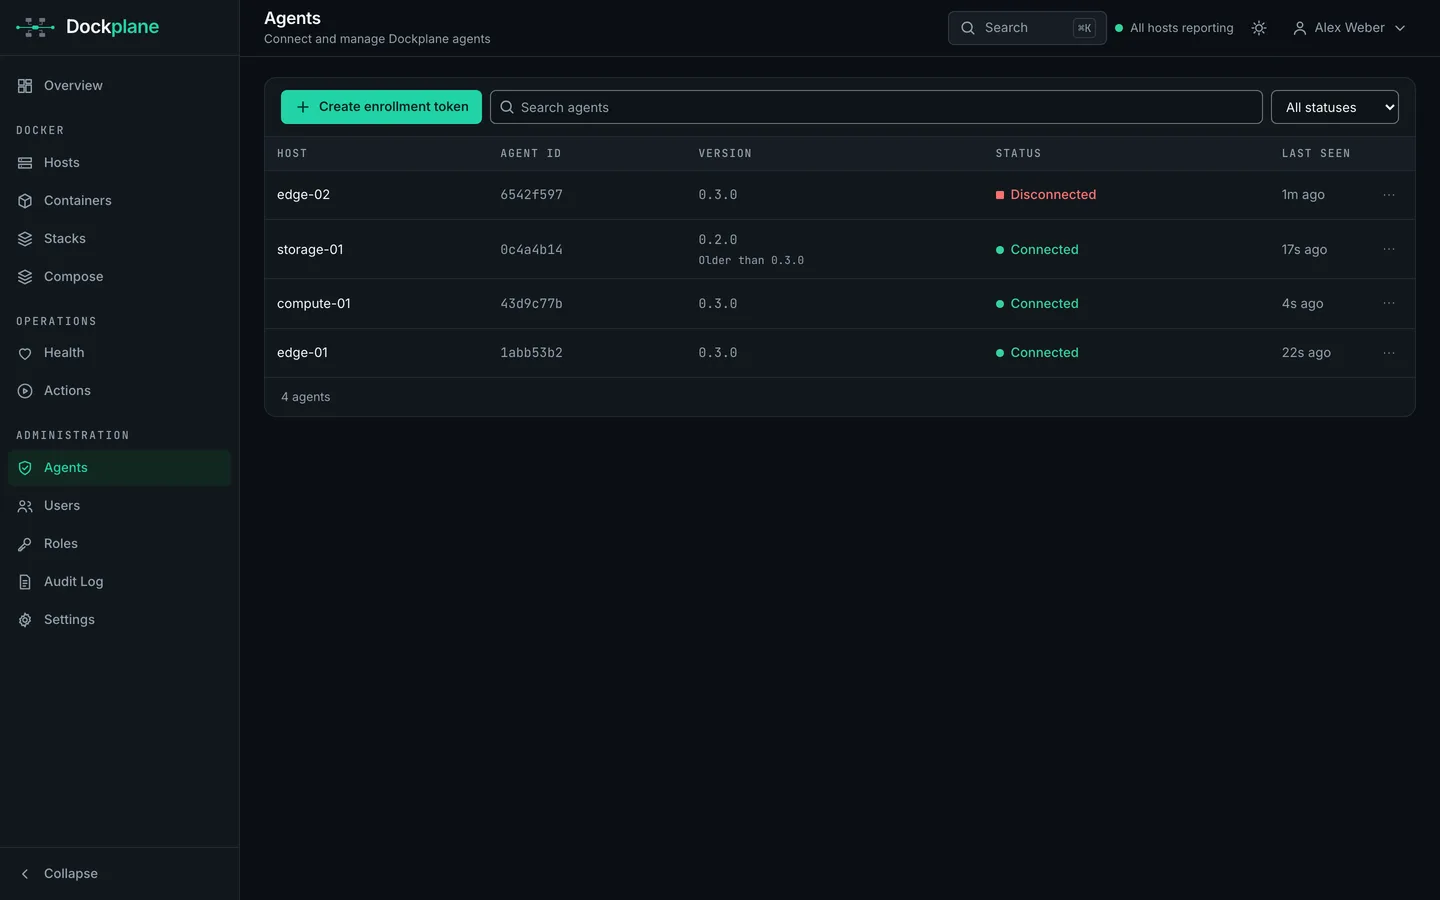The width and height of the screenshot is (1440, 900).
Task: Click the '22s ago' last seen value
Action: click(x=1306, y=353)
